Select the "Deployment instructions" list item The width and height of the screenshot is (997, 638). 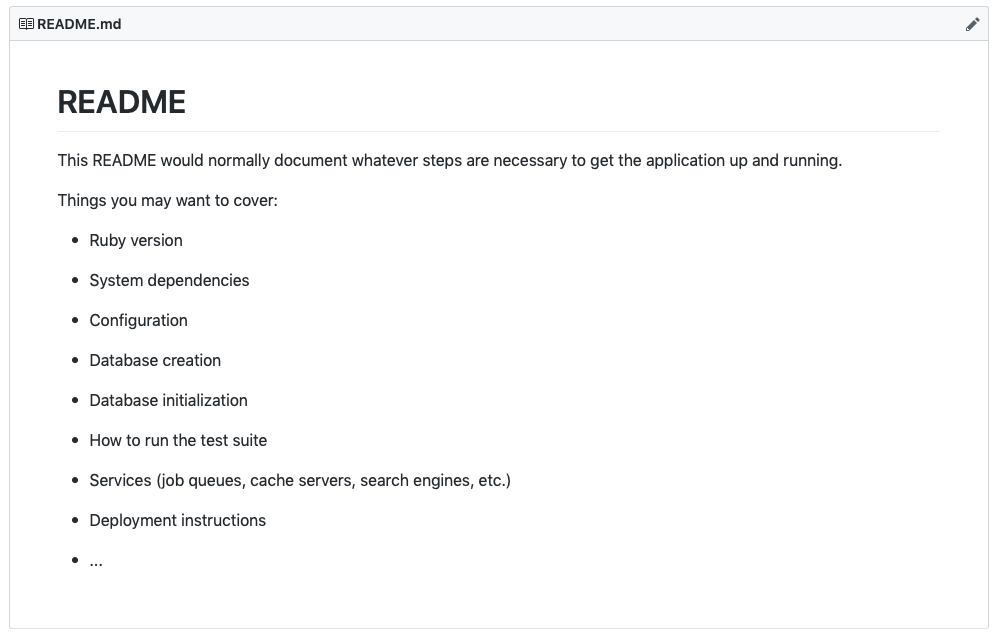click(177, 520)
